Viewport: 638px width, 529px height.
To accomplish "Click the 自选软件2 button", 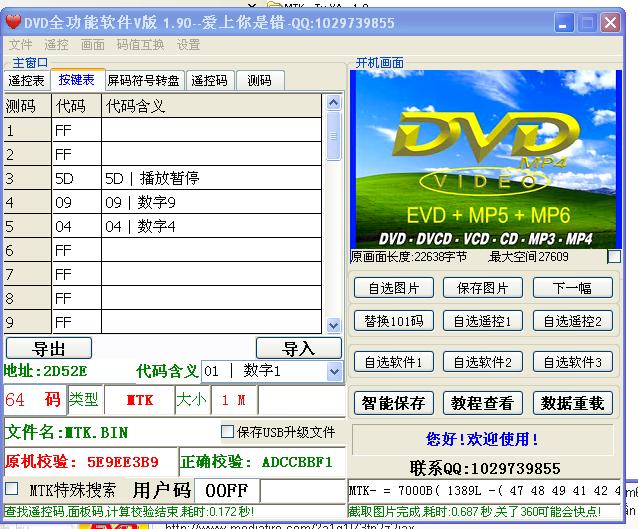I will pyautogui.click(x=483, y=362).
